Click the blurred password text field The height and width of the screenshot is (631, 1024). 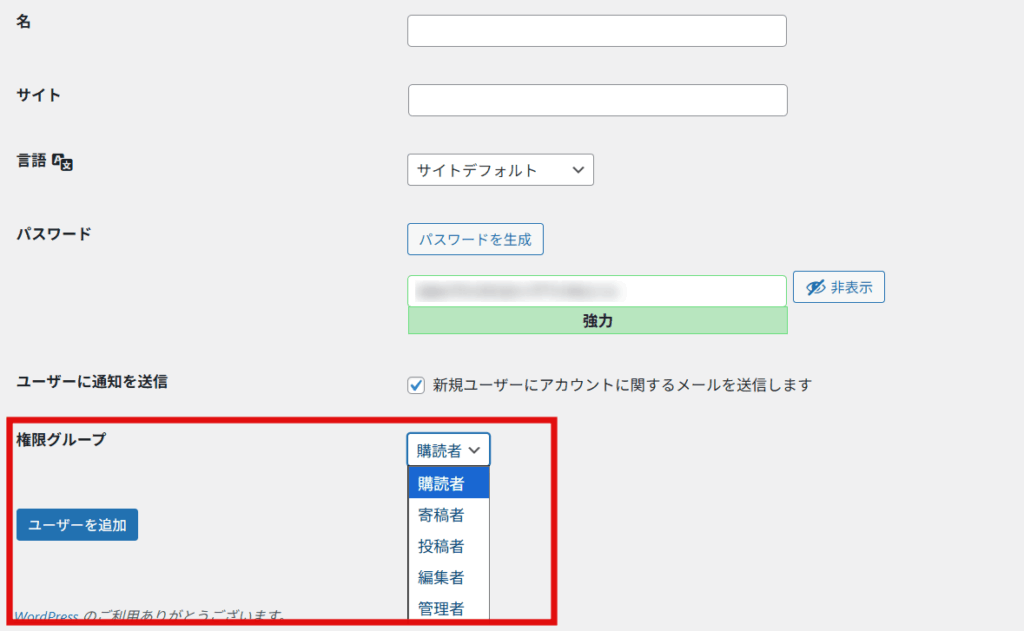[596, 291]
